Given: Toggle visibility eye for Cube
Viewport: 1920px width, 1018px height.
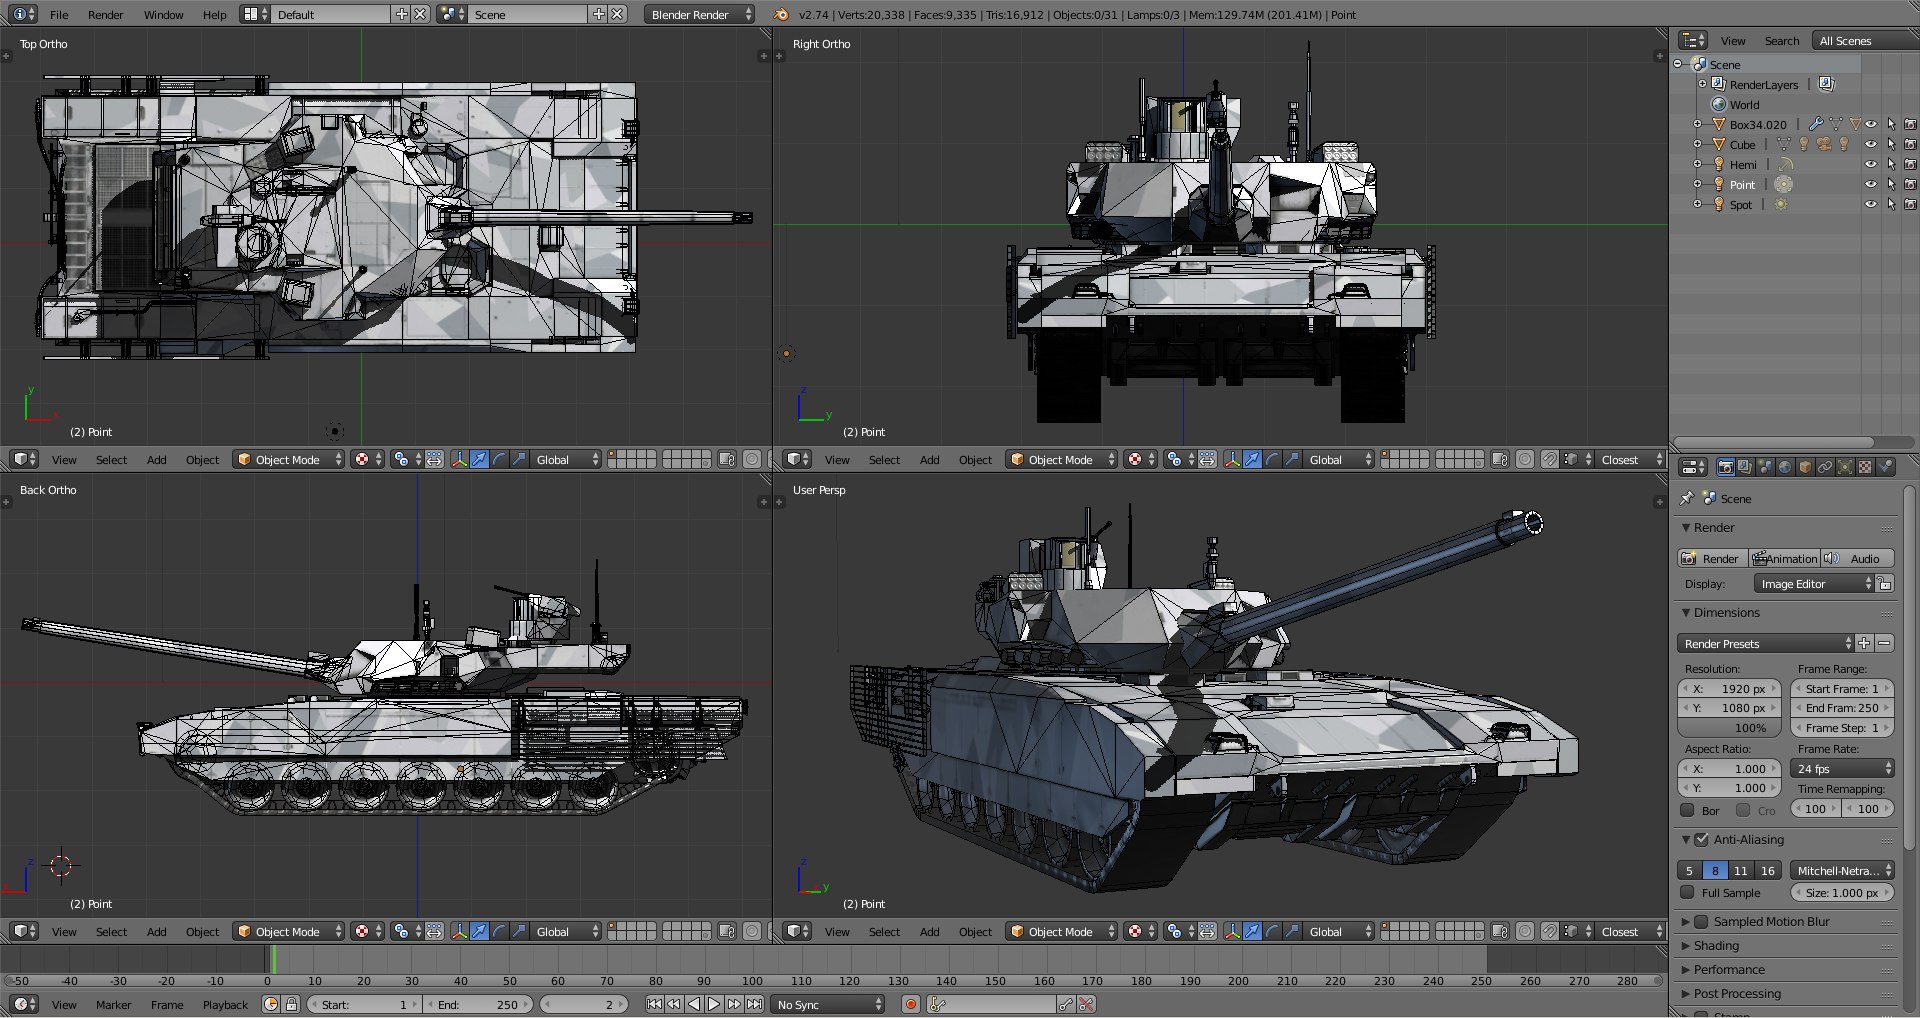Looking at the screenshot, I should pos(1871,144).
